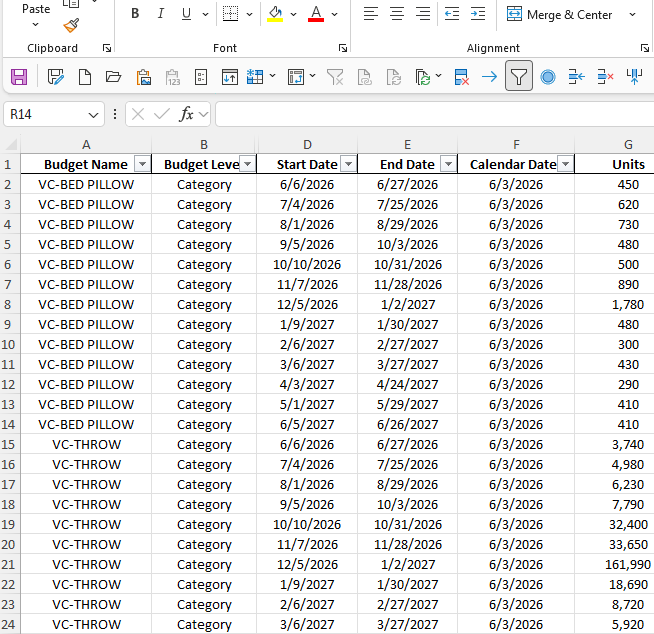This screenshot has width=654, height=634.
Task: Open the Alignment settings dialog launcher
Action: (645, 48)
